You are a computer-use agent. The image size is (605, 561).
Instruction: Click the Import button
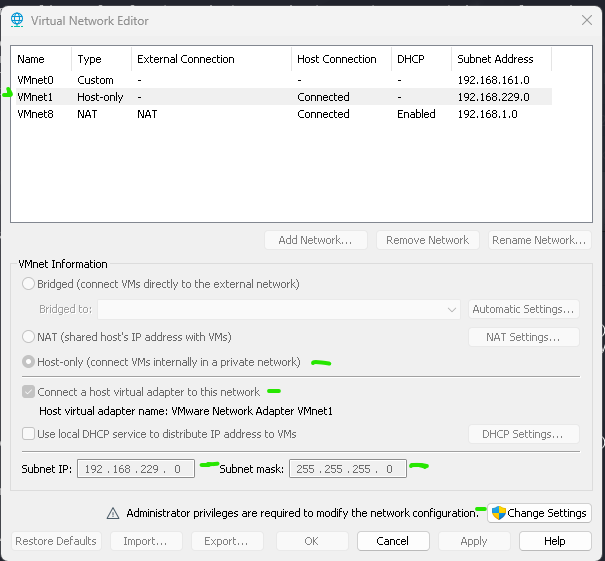pos(146,541)
